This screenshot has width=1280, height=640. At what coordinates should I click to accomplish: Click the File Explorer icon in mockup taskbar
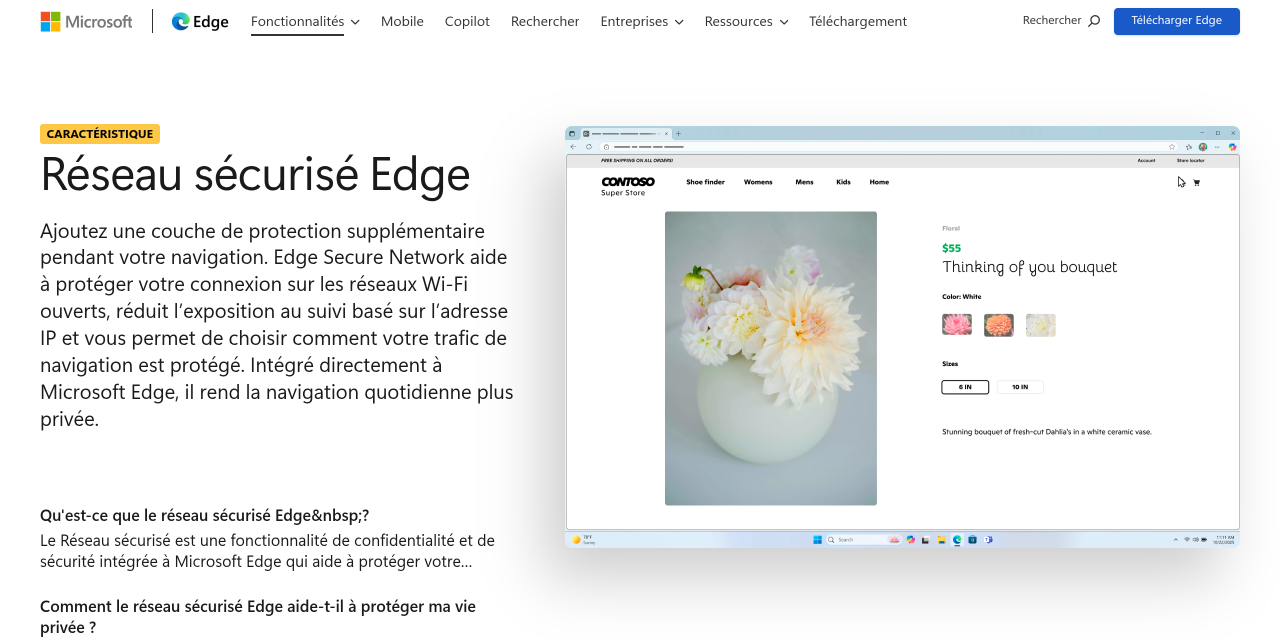pos(942,540)
